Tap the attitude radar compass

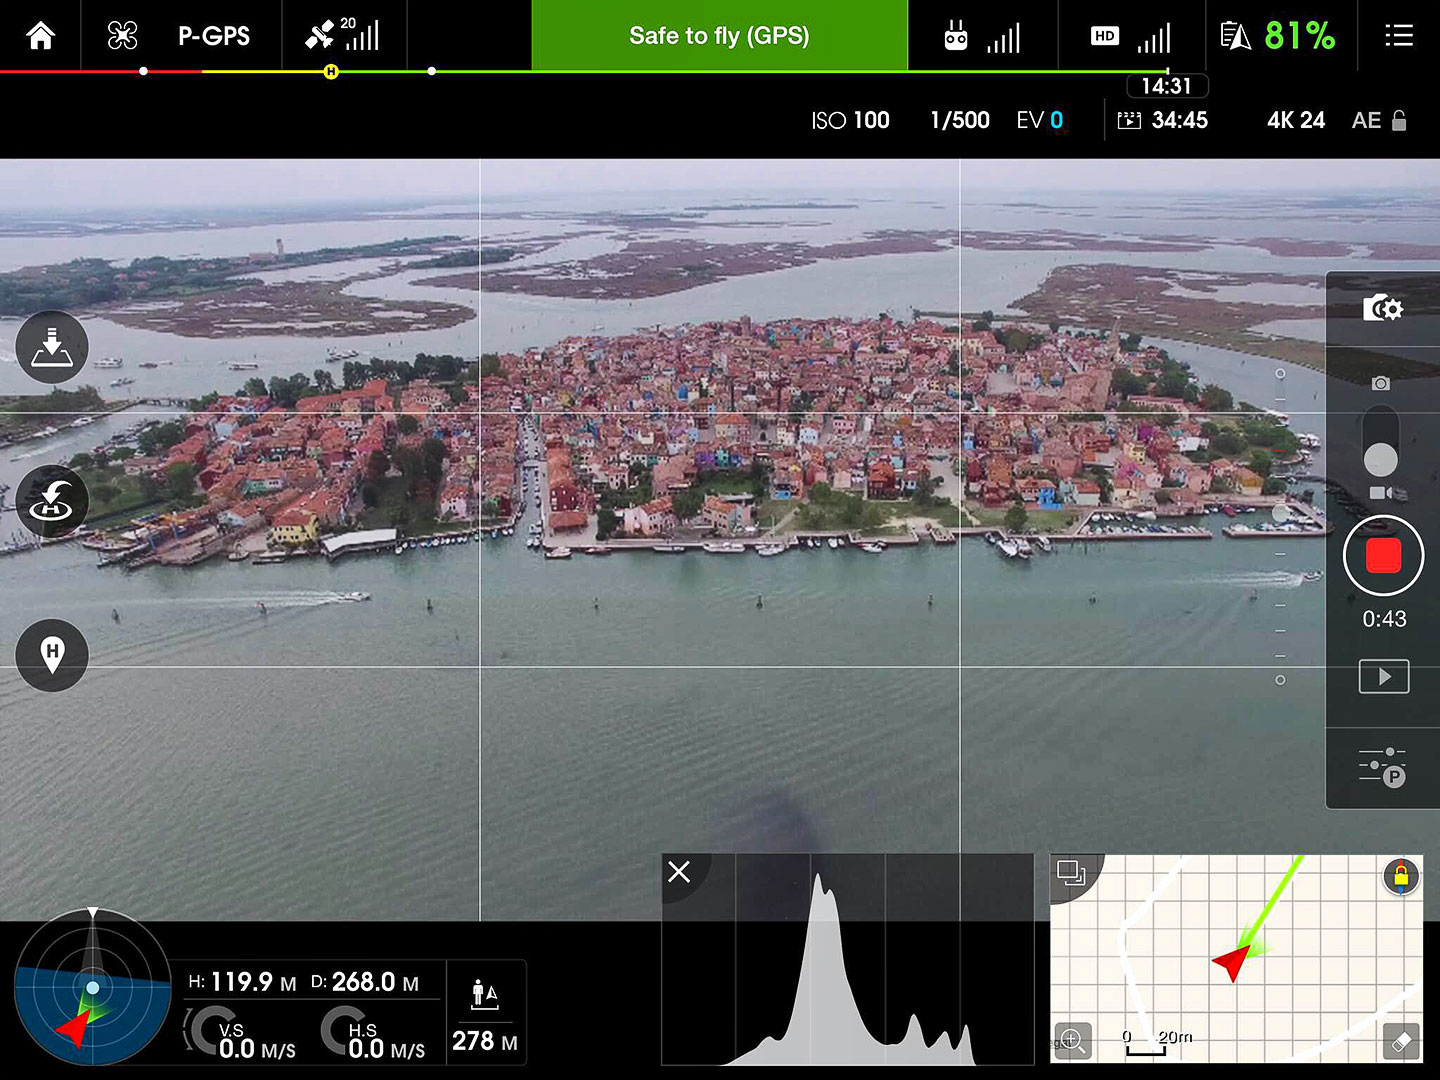[x=92, y=987]
